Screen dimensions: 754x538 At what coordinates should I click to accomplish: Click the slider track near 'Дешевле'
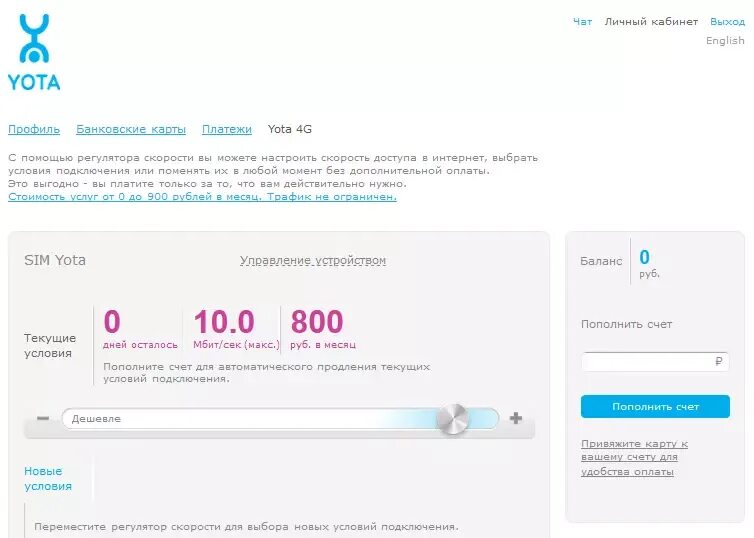pyautogui.click(x=280, y=419)
